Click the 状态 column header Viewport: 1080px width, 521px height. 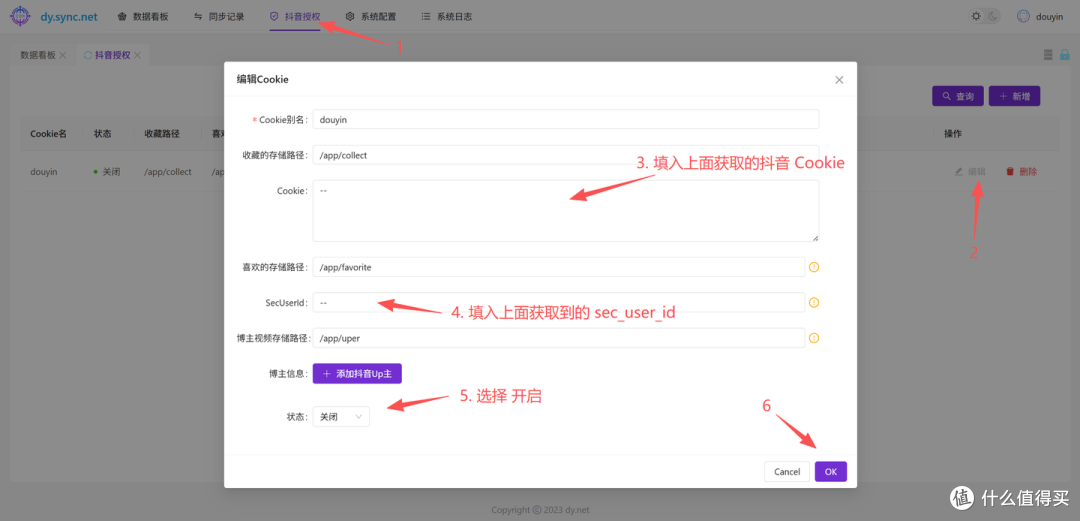[x=103, y=134]
